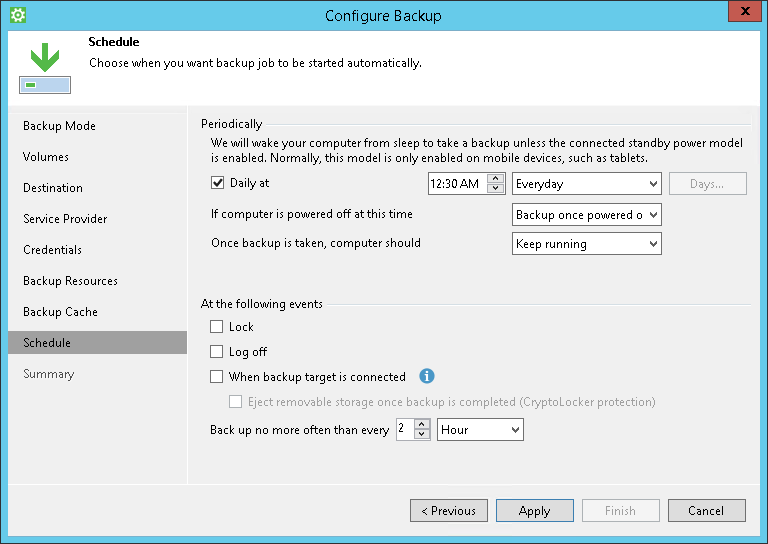Switch to the Destination step
The height and width of the screenshot is (544, 768).
53,188
